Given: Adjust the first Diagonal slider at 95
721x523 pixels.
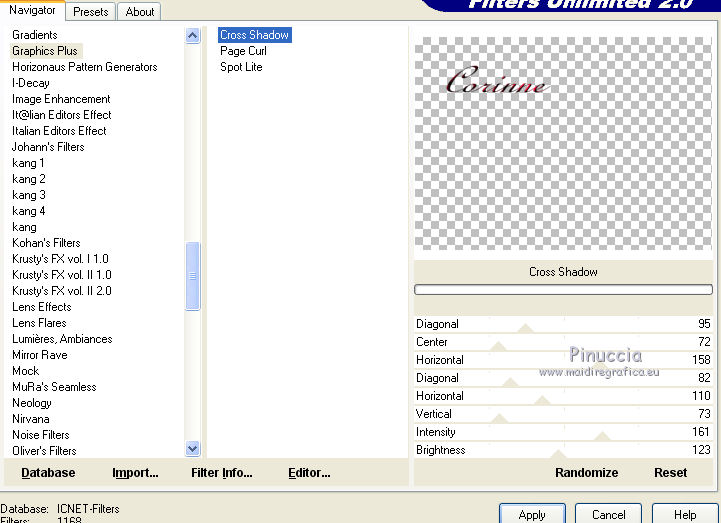Looking at the screenshot, I should tap(563, 324).
